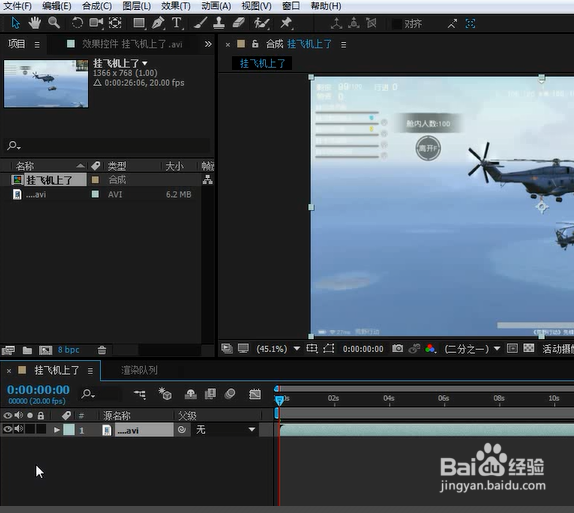Show channel and color management settings

pyautogui.click(x=430, y=349)
